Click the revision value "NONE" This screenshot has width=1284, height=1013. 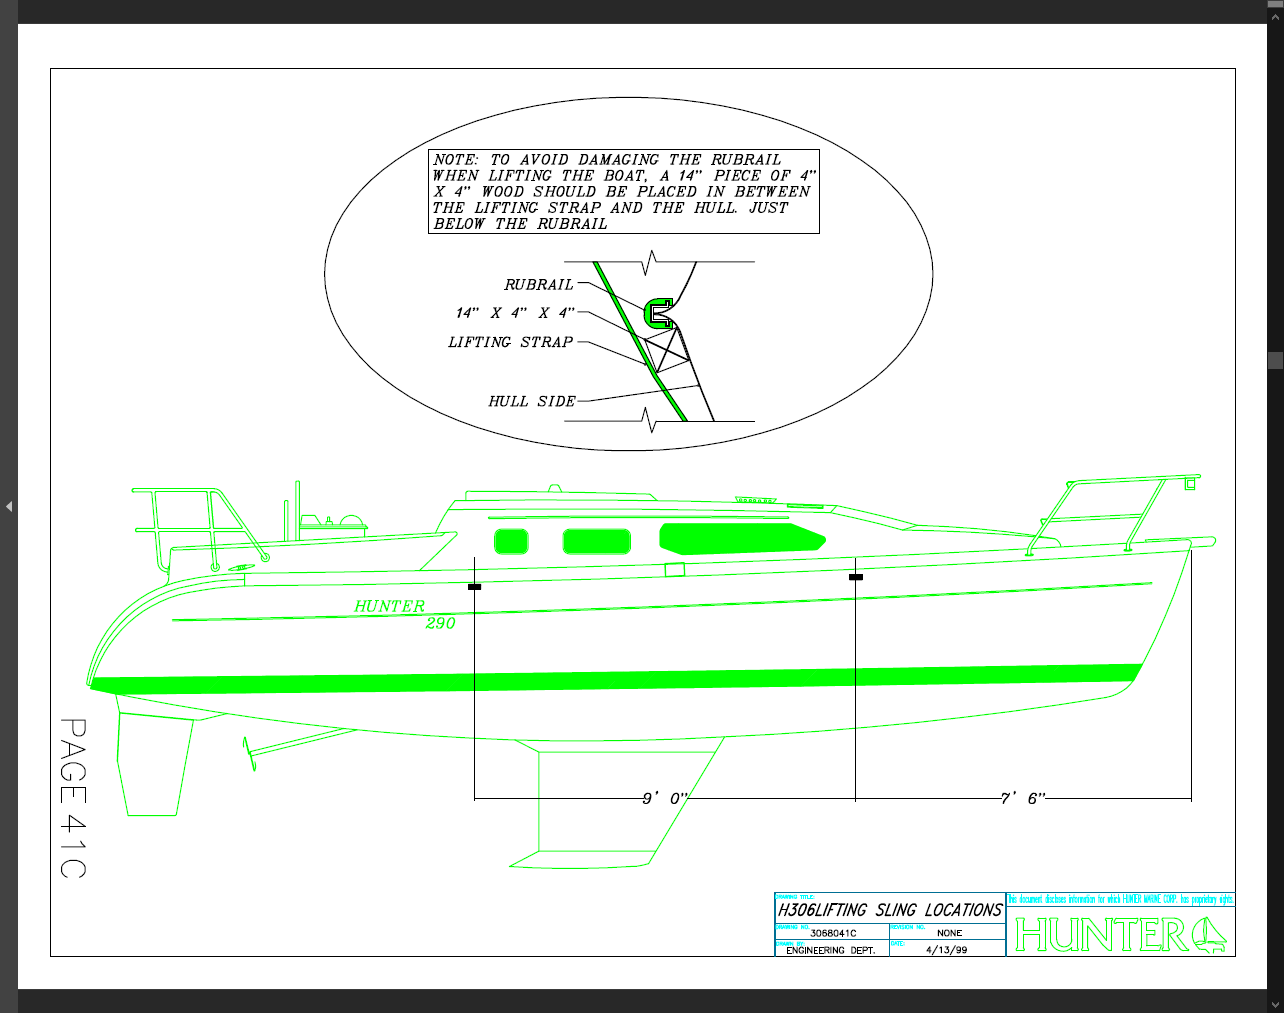click(950, 933)
